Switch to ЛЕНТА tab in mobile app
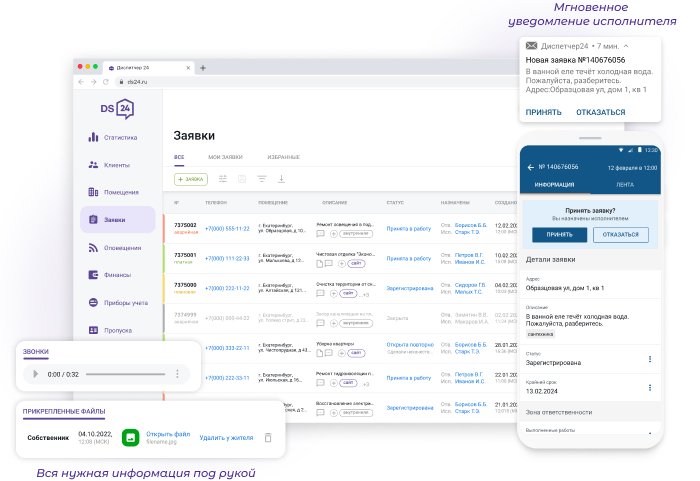 coord(624,185)
